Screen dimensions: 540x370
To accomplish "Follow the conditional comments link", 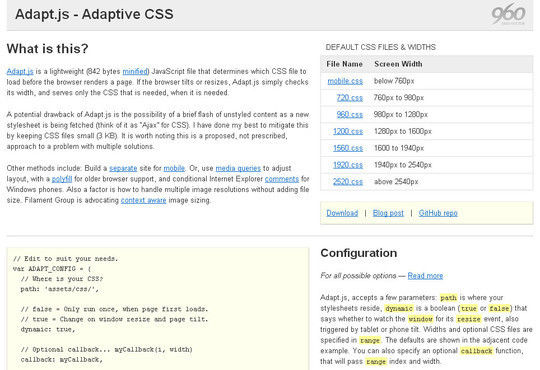I will point(282,179).
